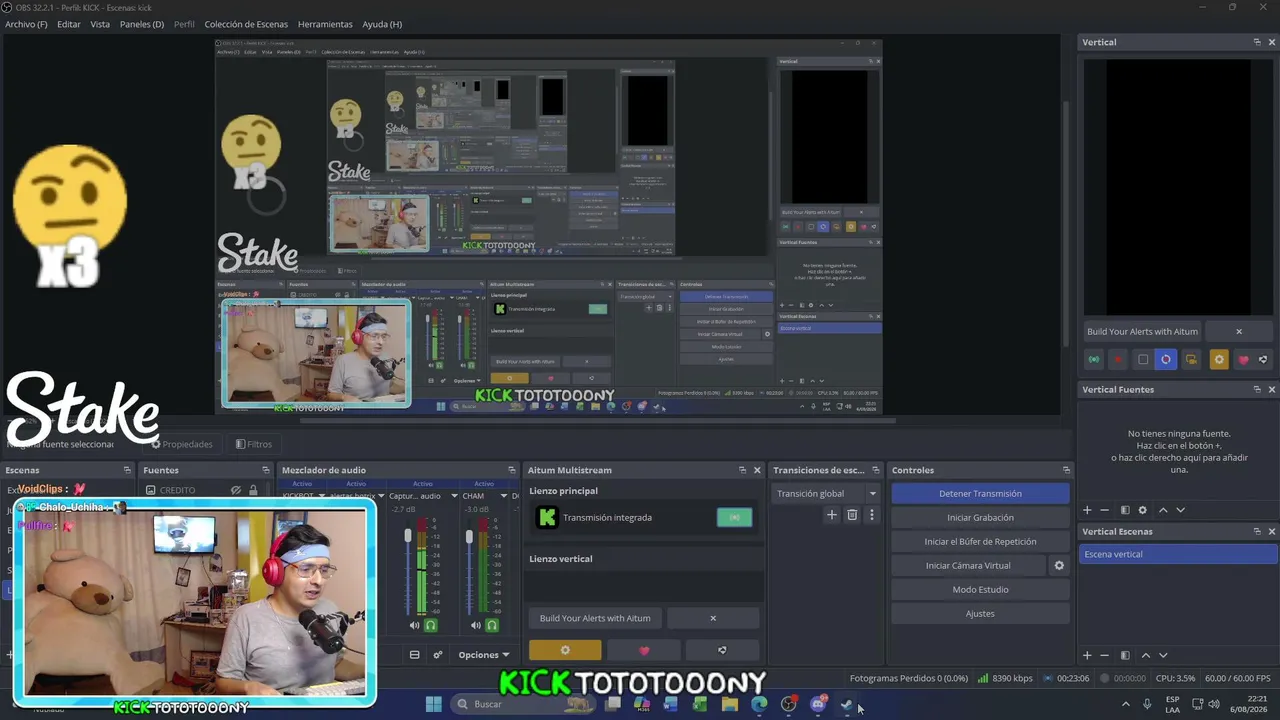Viewport: 1280px width, 720px height.
Task: Dismiss the Build Your Alerts banner in Multistream
Action: coord(713,618)
